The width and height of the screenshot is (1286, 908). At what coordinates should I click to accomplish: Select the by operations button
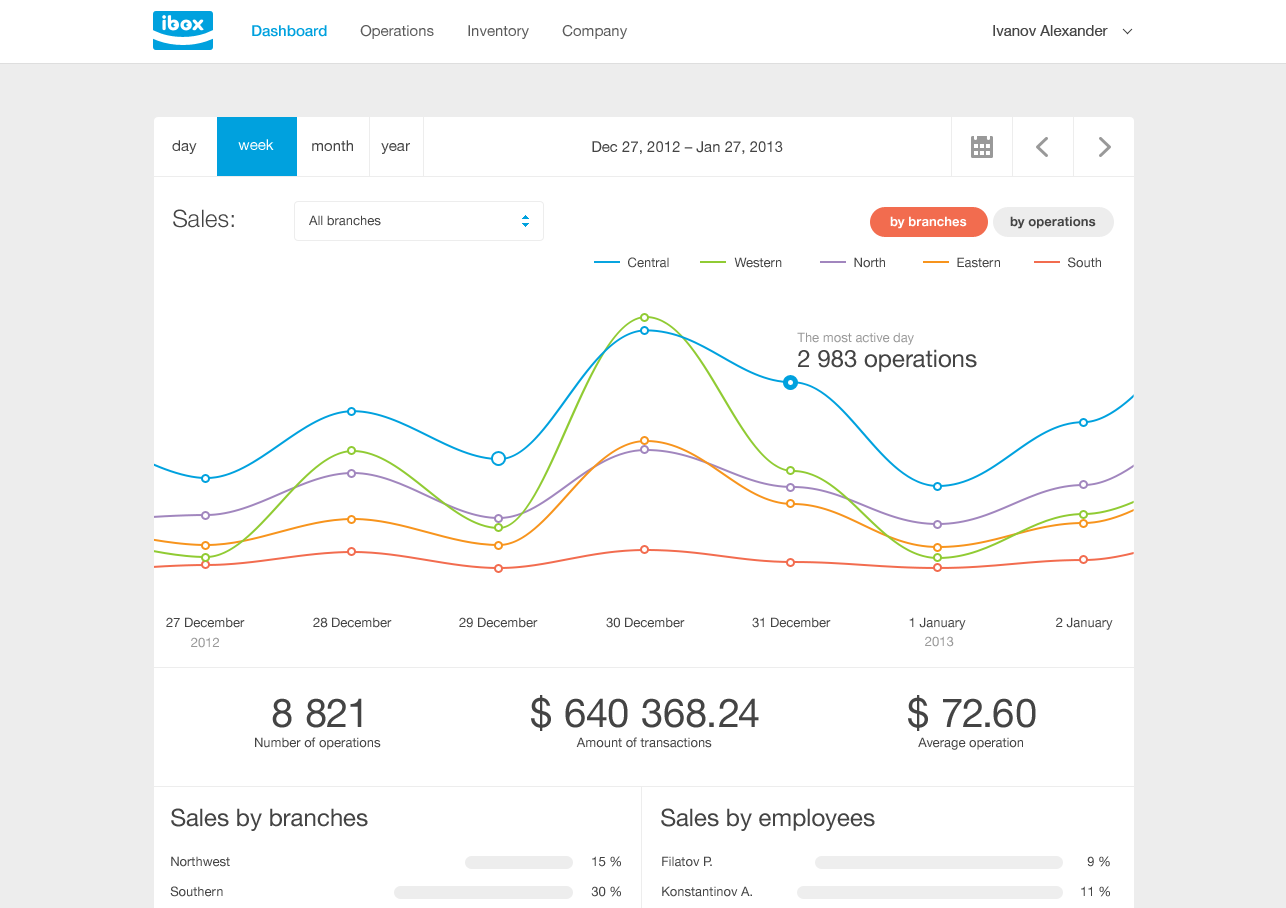coord(1052,222)
